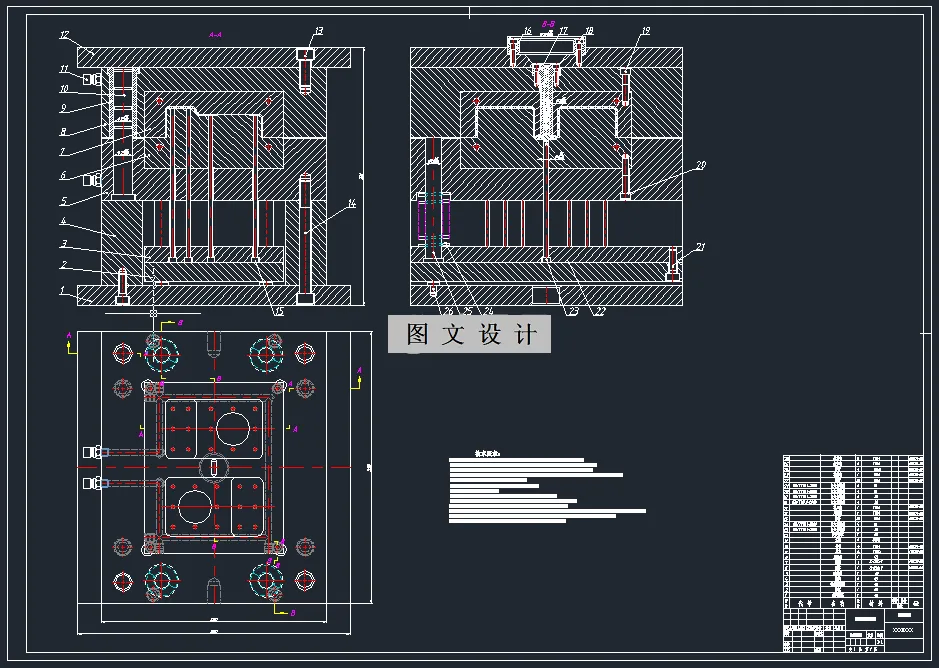The height and width of the screenshot is (668, 939).
Task: Click part balloon number 14
Action: point(352,204)
